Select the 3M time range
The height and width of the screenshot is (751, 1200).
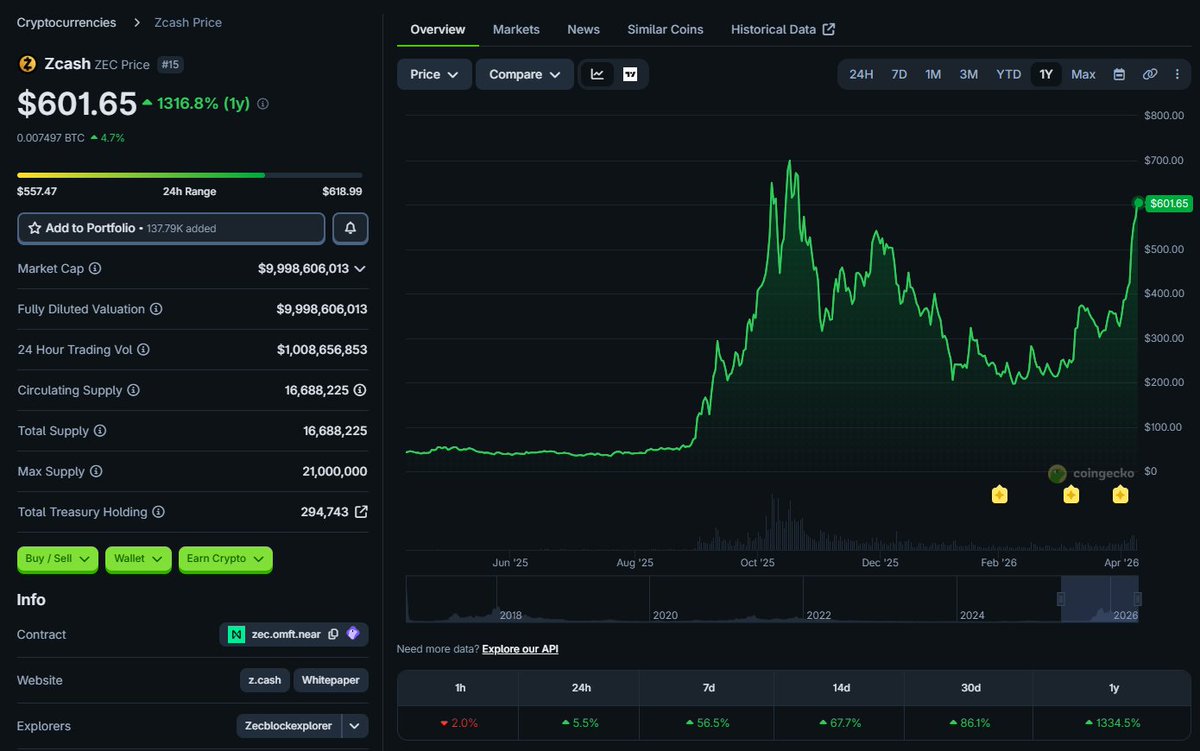tap(968, 74)
